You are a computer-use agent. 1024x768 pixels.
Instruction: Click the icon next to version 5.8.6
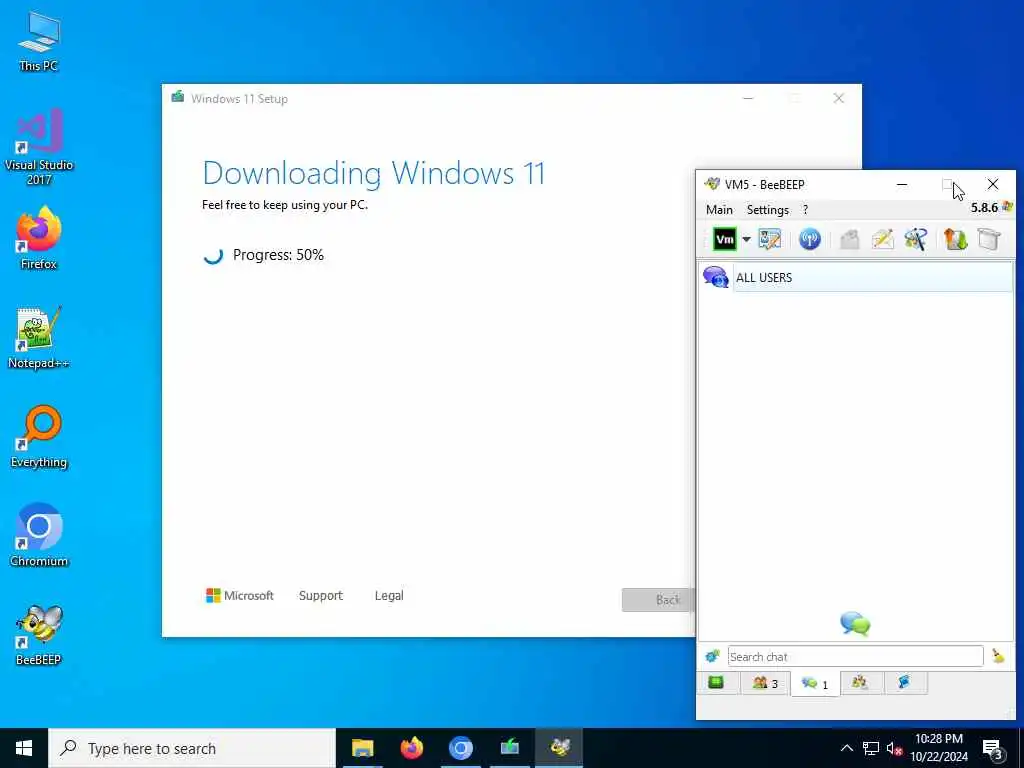click(1007, 207)
